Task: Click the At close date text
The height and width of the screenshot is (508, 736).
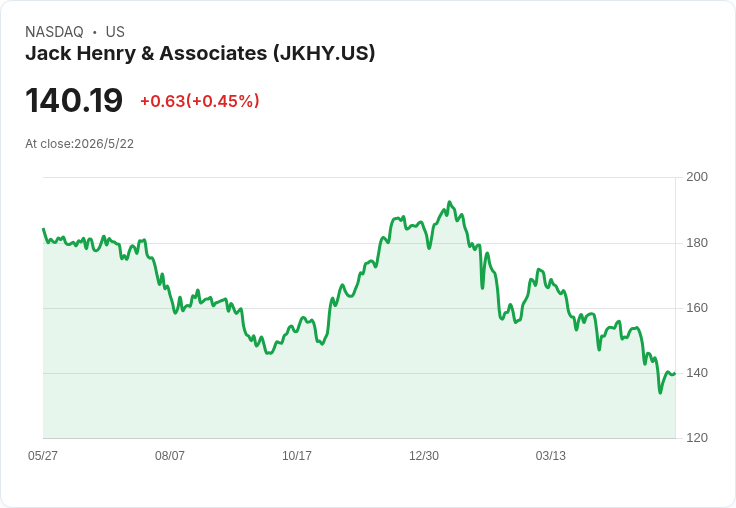Action: [x=79, y=144]
